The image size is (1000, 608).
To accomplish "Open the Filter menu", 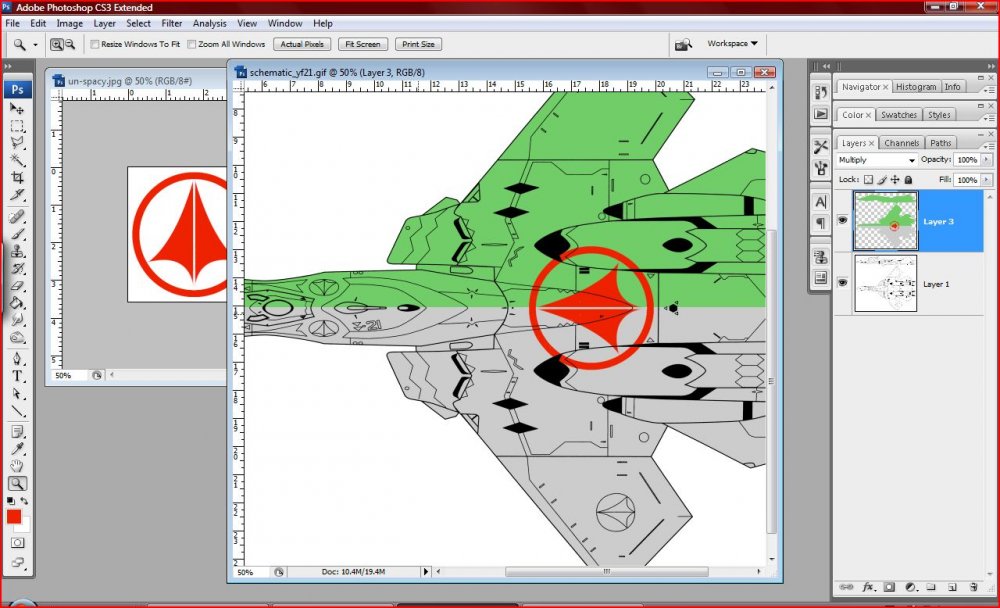I will (x=172, y=23).
